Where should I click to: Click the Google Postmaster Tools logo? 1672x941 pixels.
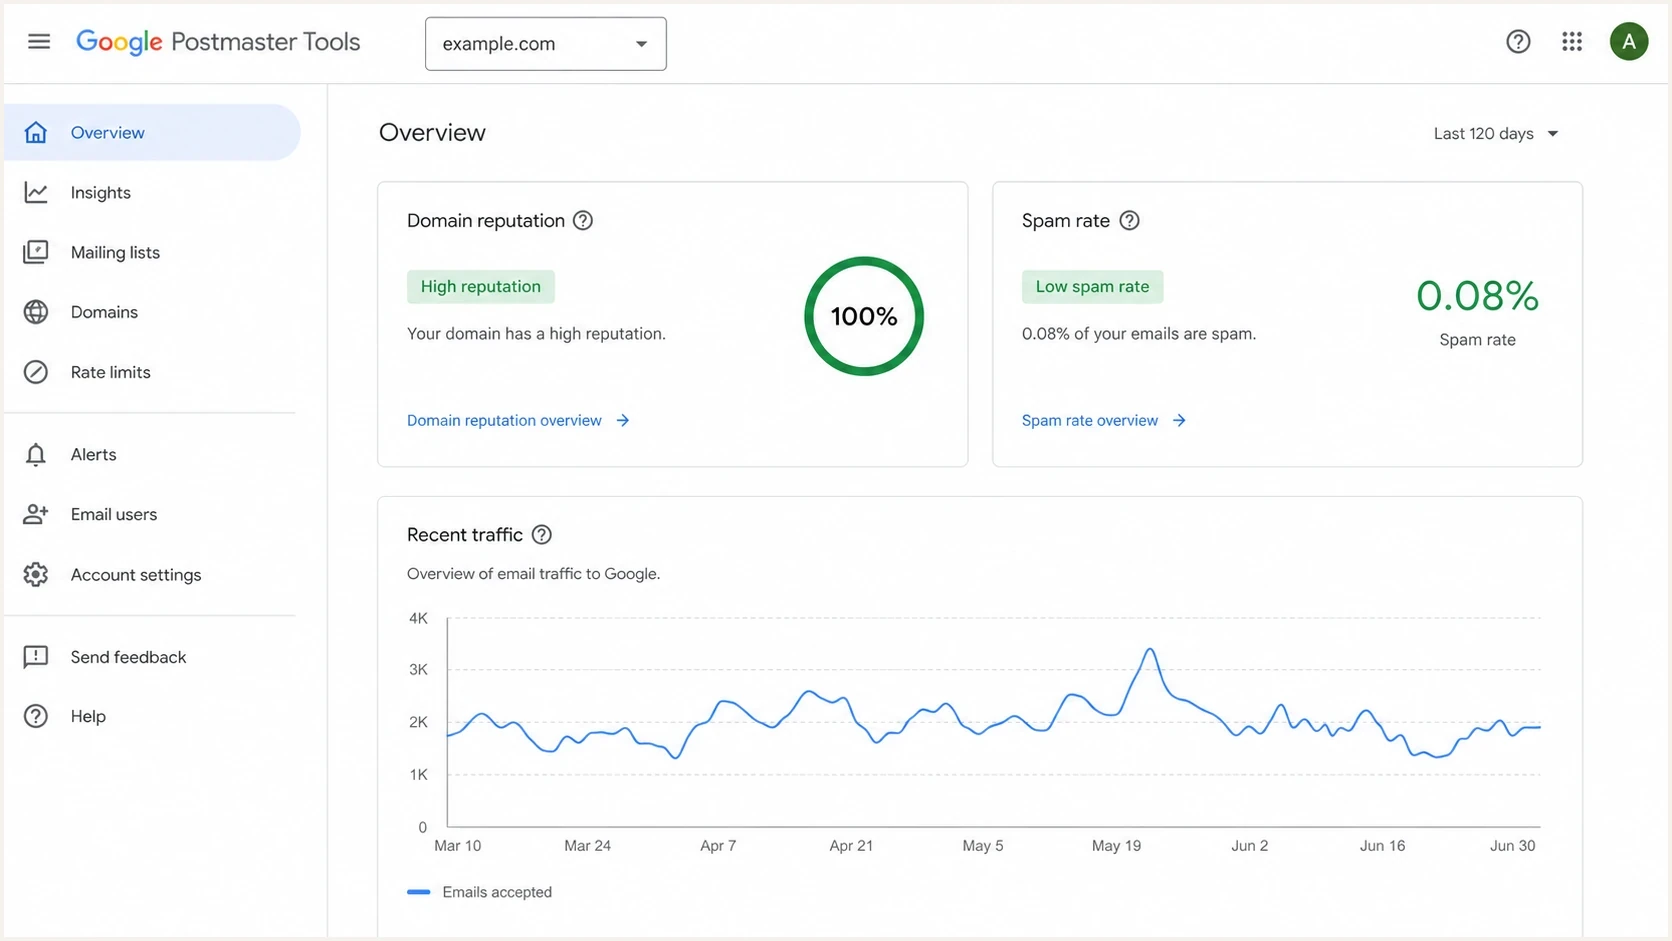click(218, 42)
